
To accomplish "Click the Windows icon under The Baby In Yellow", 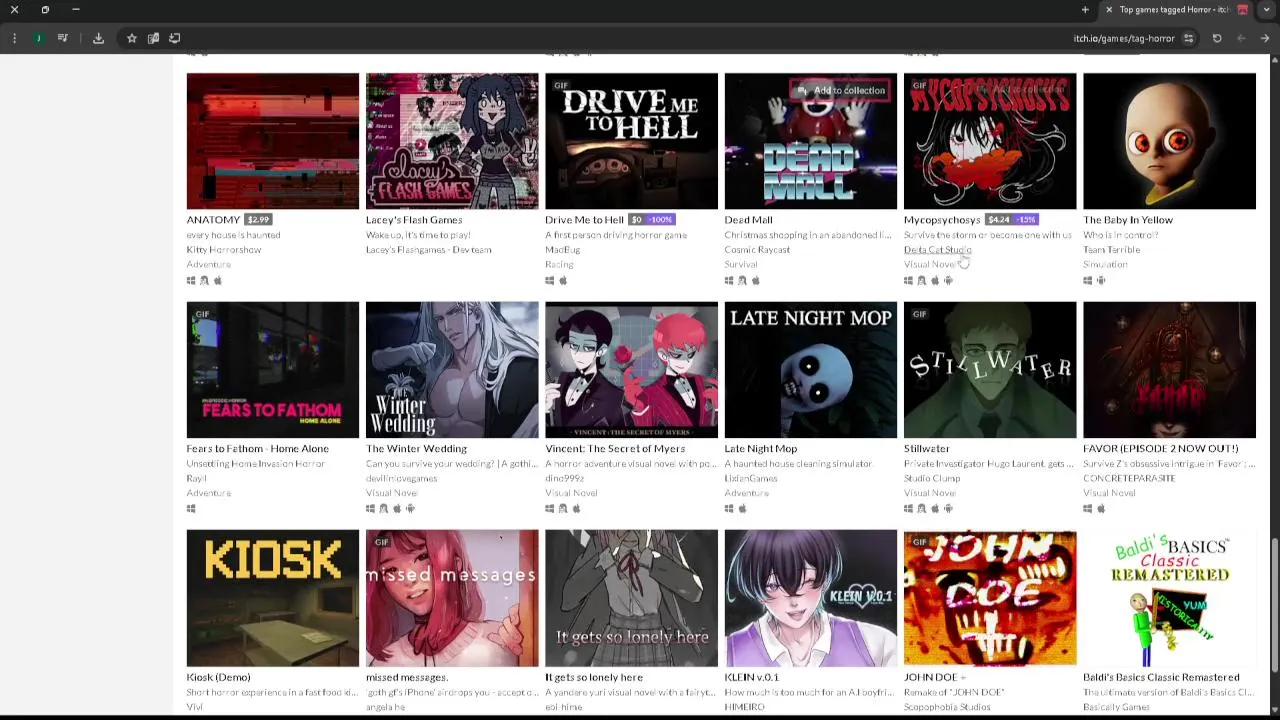I will (x=1088, y=281).
